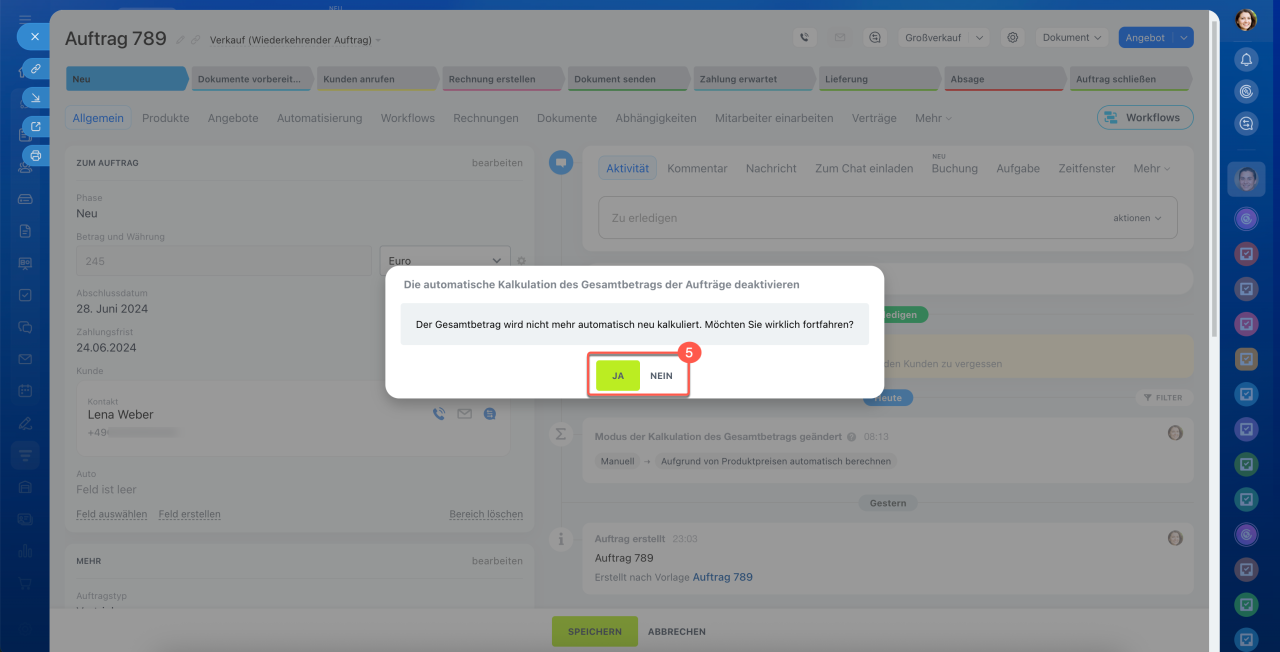Open chat with Lena Weber icon
1280x652 pixels.
pos(489,413)
